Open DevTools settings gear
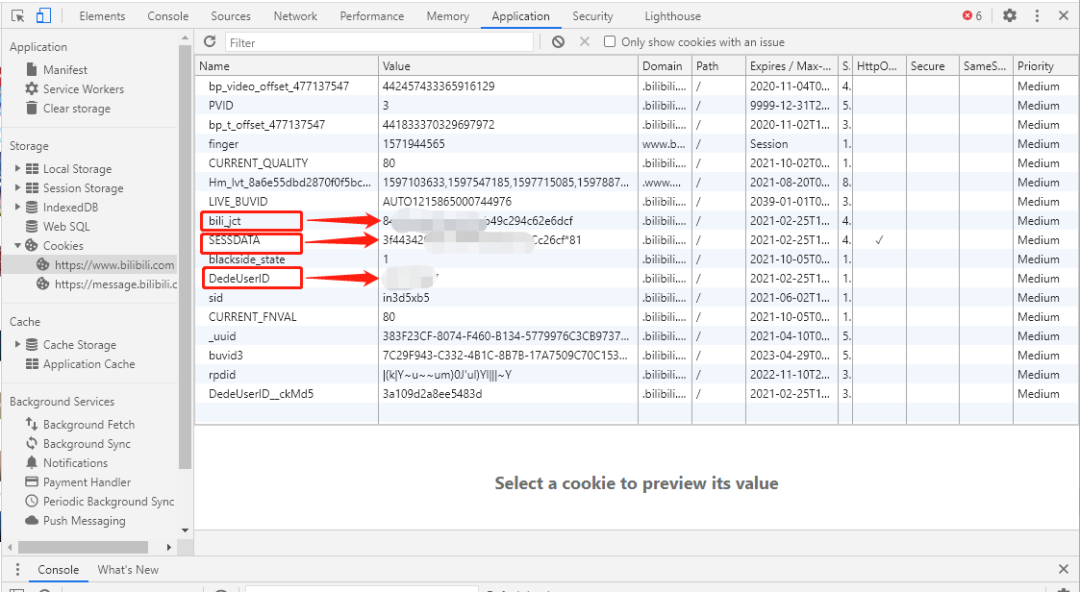 click(1010, 15)
